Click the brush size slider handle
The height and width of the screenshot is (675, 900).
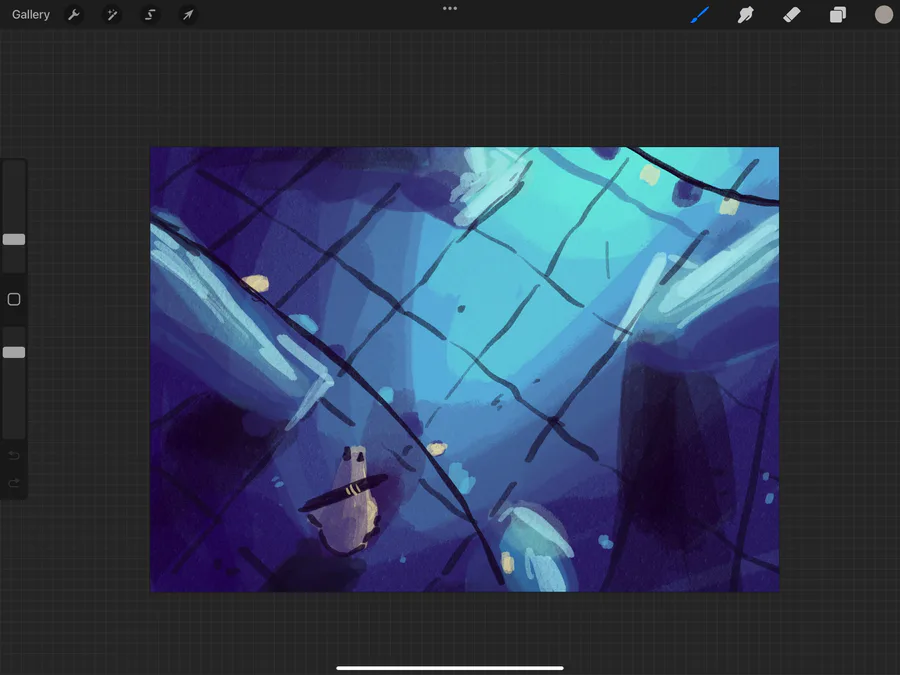[14, 239]
